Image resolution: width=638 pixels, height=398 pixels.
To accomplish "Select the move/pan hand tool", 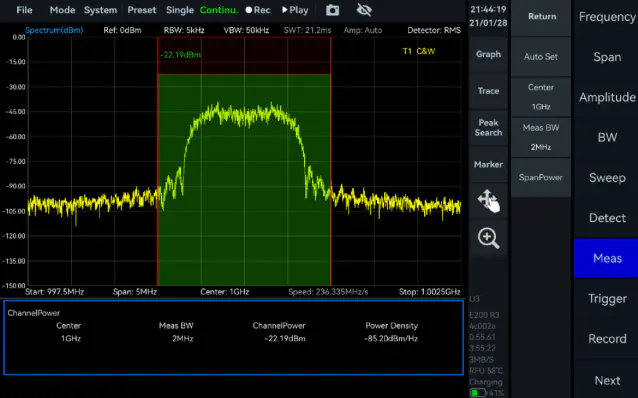I will coord(488,201).
